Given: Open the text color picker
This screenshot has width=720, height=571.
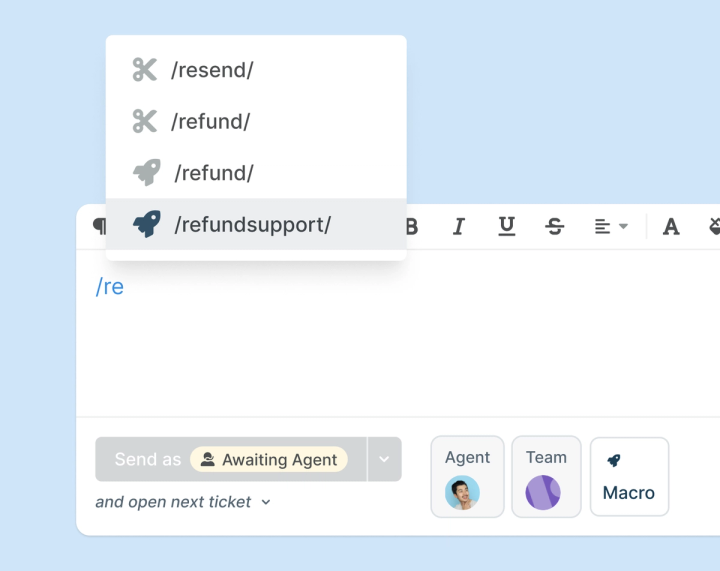Looking at the screenshot, I should [671, 227].
